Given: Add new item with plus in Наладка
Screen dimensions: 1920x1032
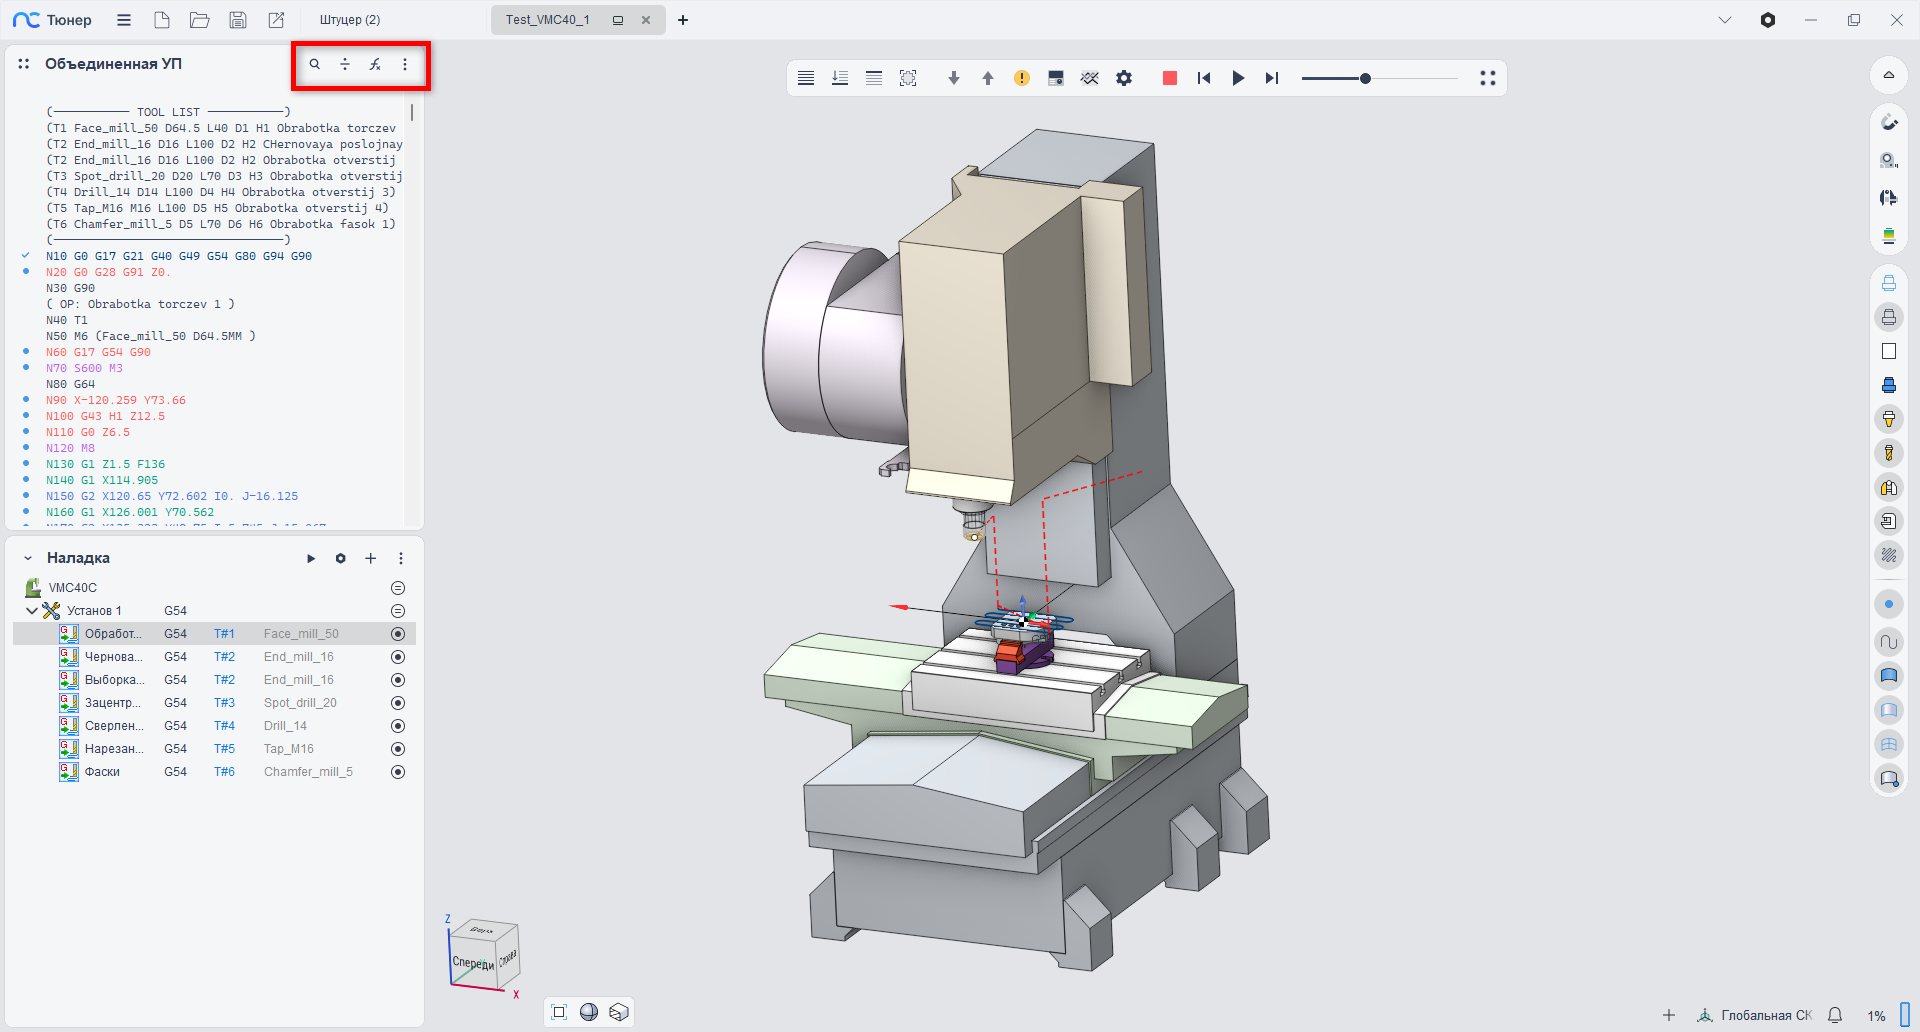Looking at the screenshot, I should (x=370, y=558).
